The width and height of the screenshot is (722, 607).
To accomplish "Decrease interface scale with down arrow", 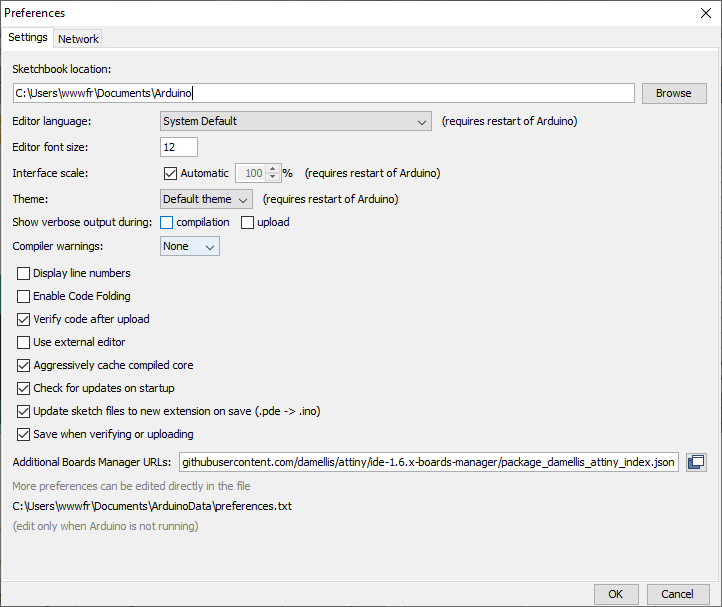I will pos(273,177).
